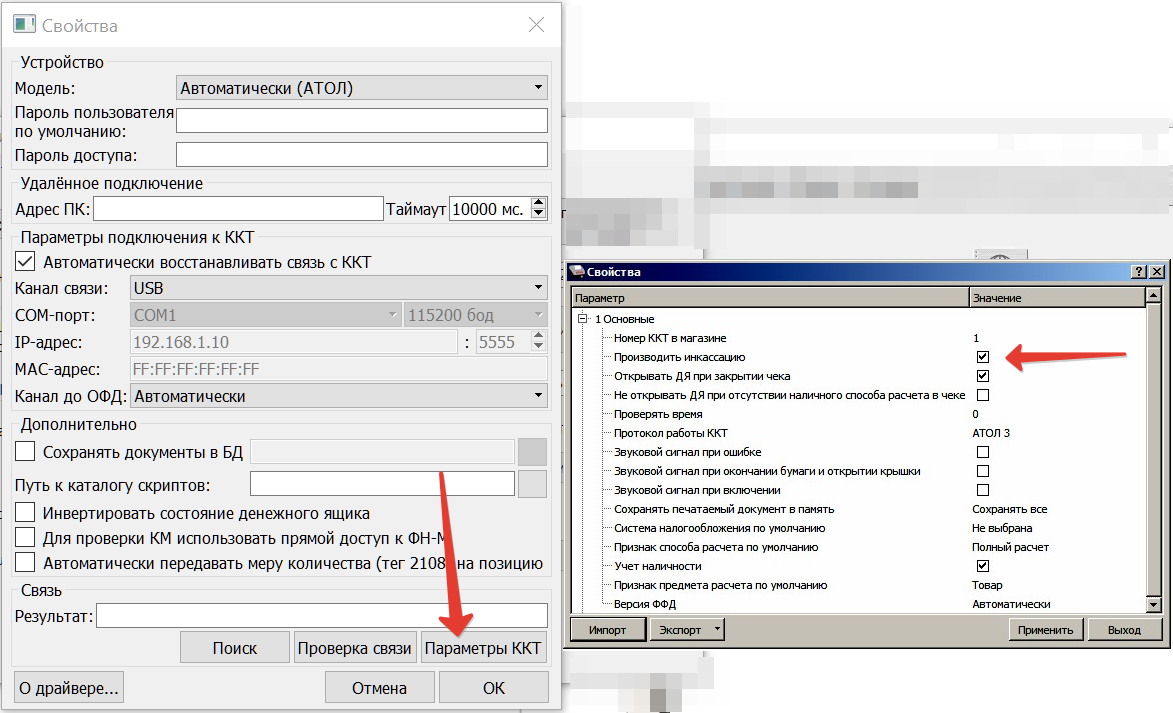
Task: Click the Параметр column header
Action: point(771,298)
